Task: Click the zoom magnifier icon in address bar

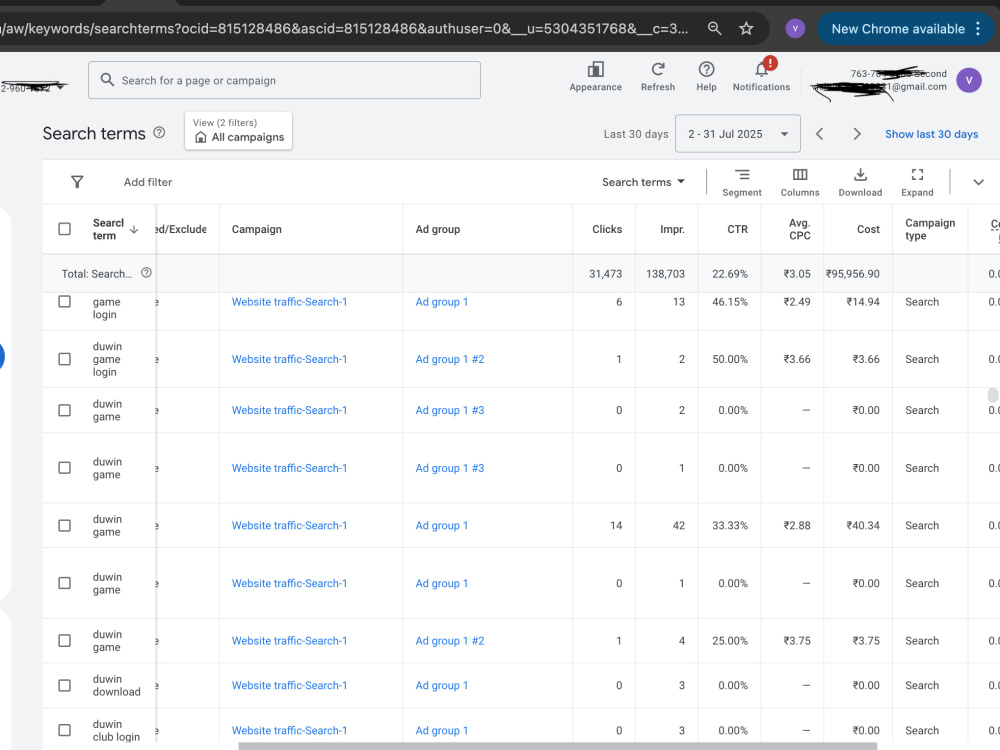Action: pos(714,29)
